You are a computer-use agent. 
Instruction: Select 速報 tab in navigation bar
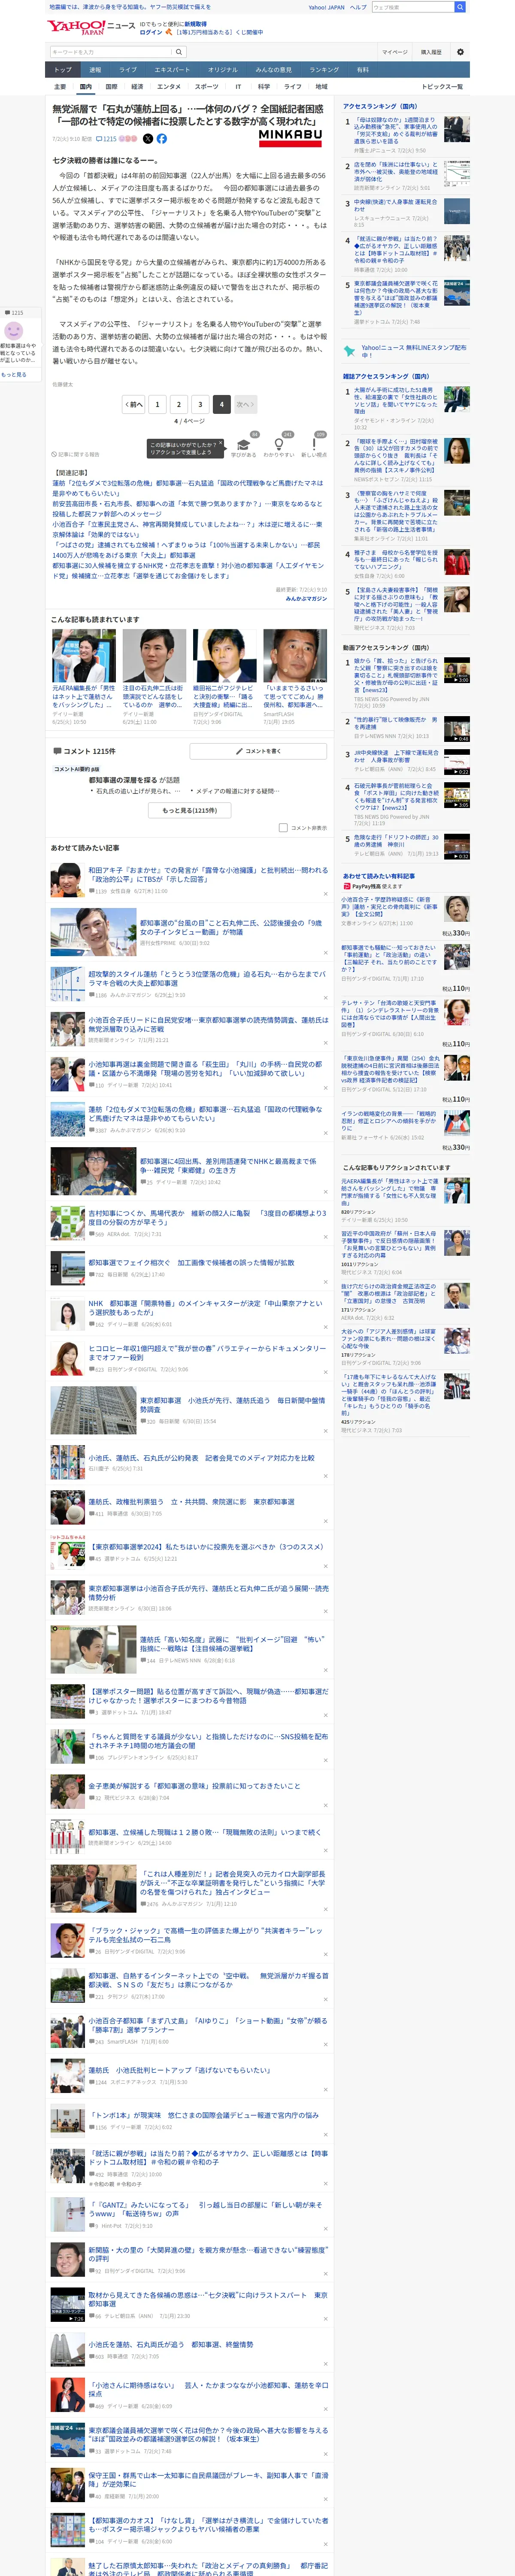[95, 70]
